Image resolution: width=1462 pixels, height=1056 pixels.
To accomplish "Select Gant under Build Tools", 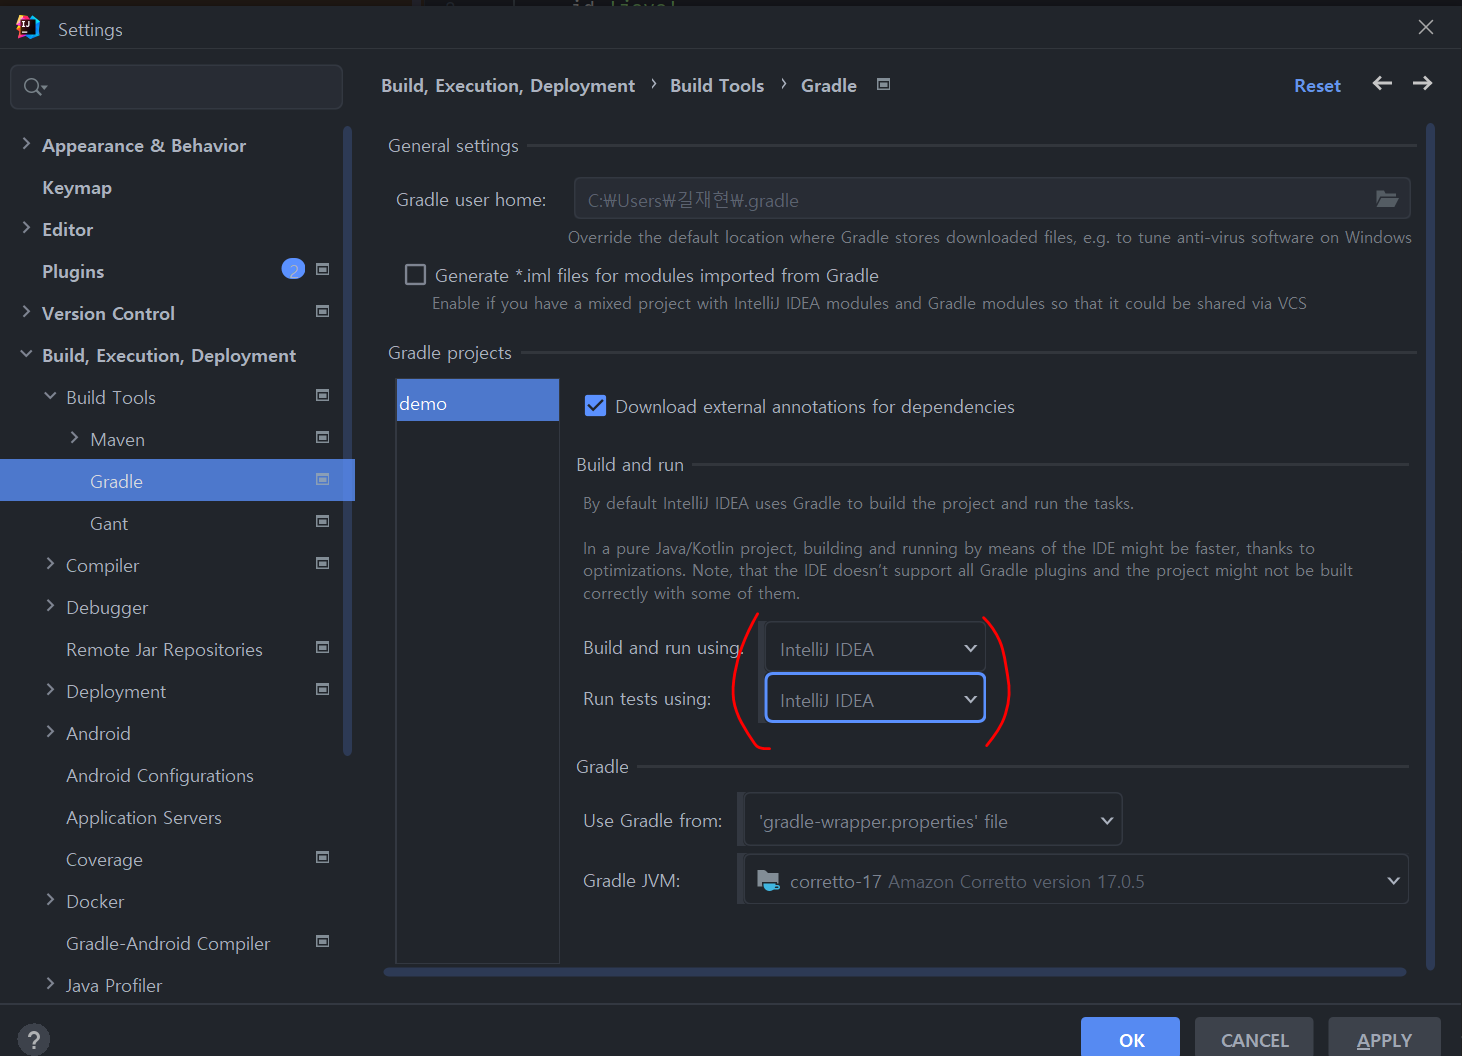I will pos(109,523).
